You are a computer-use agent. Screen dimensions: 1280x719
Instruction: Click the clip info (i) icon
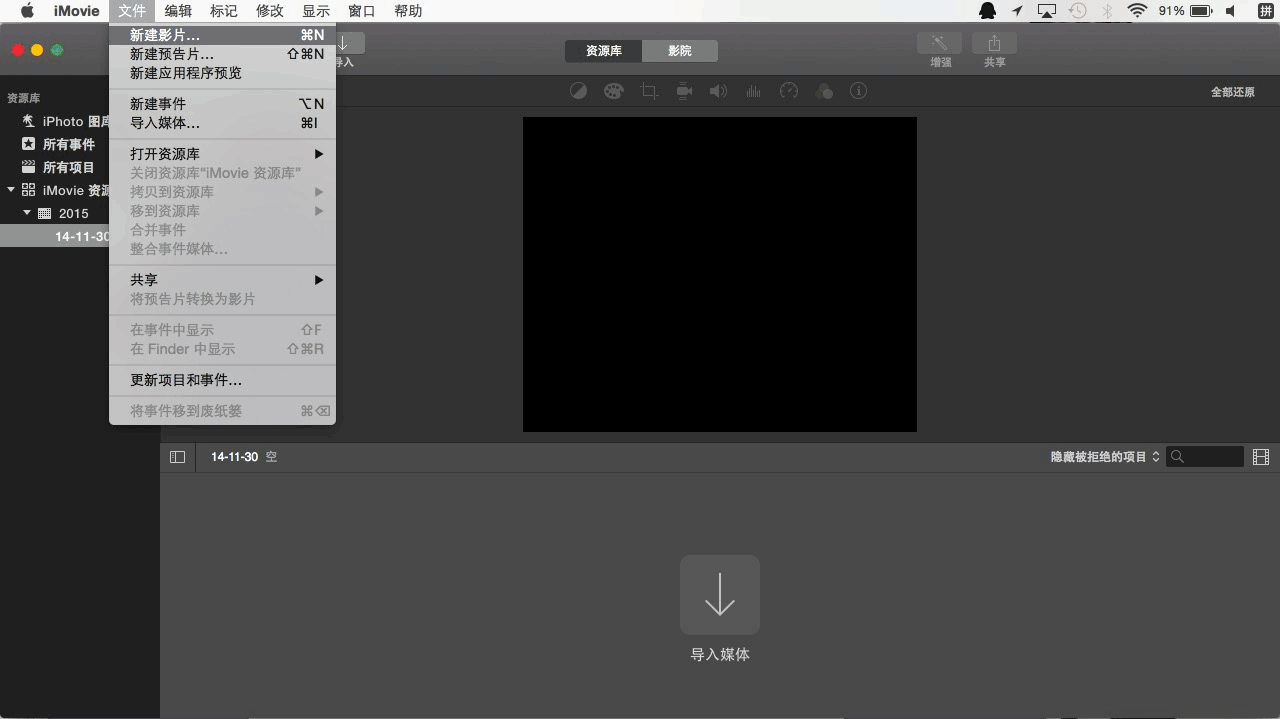(858, 90)
